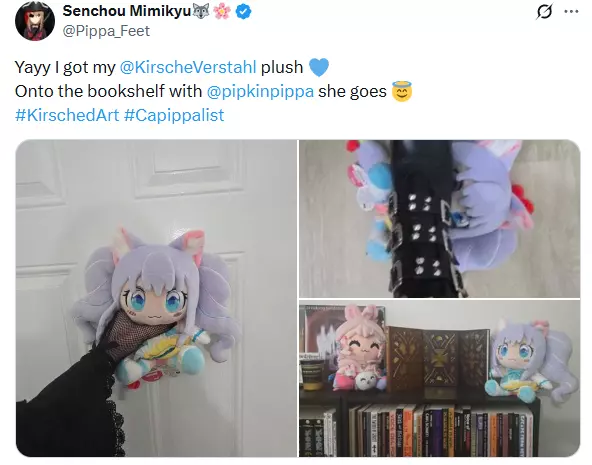Click the Senchou Mimikyu display name
Screen dimensions: 592x465
(127, 11)
